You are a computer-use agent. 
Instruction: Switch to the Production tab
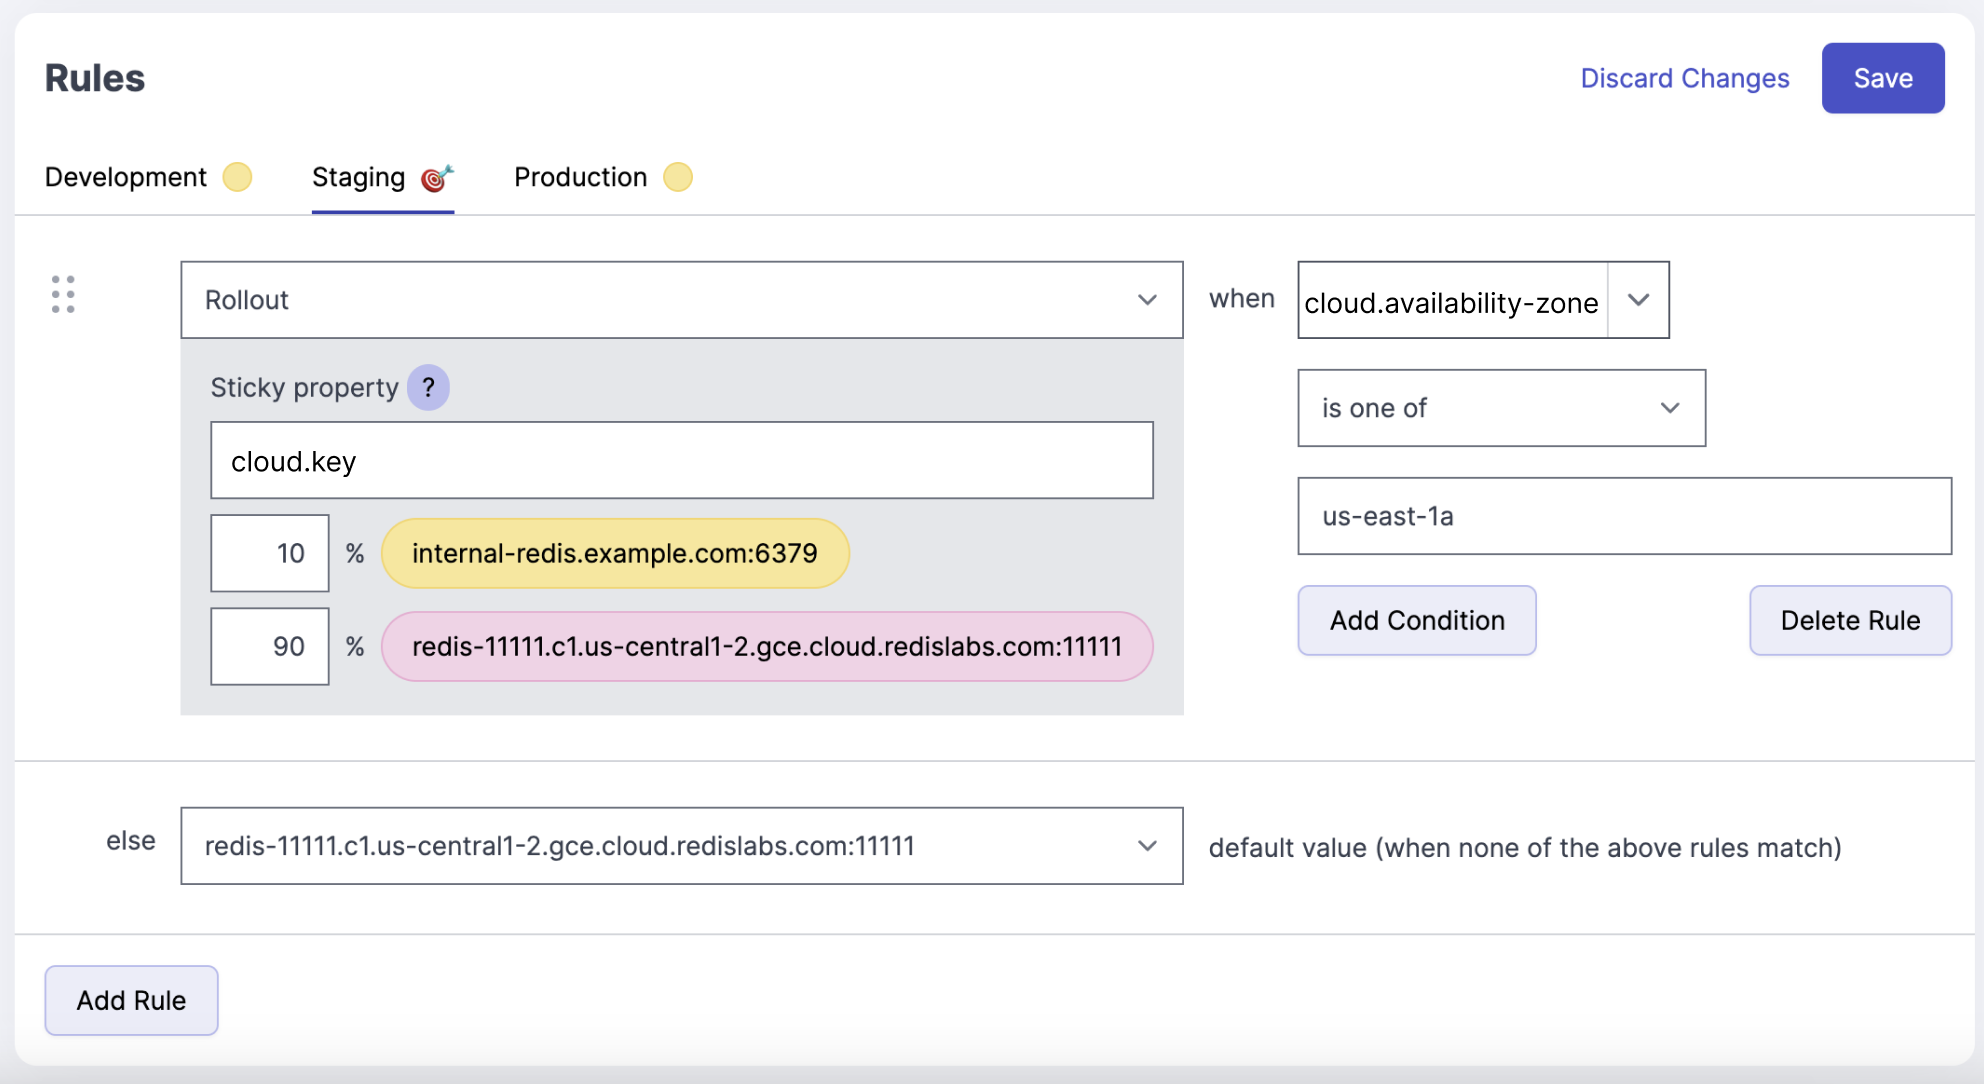(580, 176)
